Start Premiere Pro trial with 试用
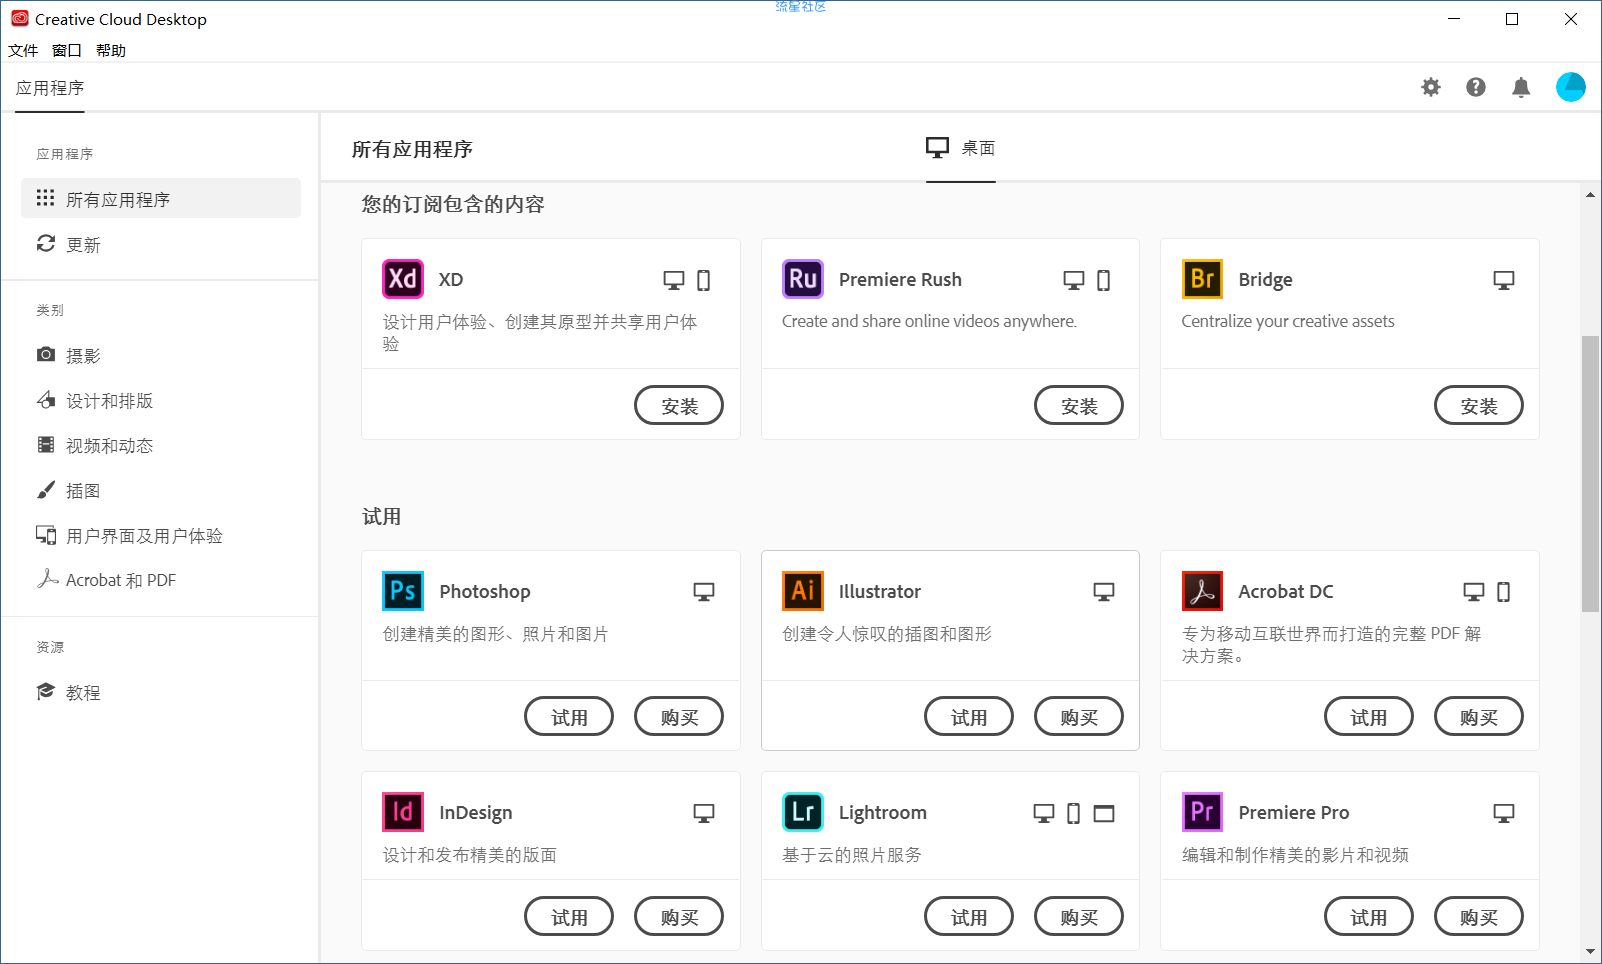Image resolution: width=1602 pixels, height=964 pixels. (x=1369, y=916)
